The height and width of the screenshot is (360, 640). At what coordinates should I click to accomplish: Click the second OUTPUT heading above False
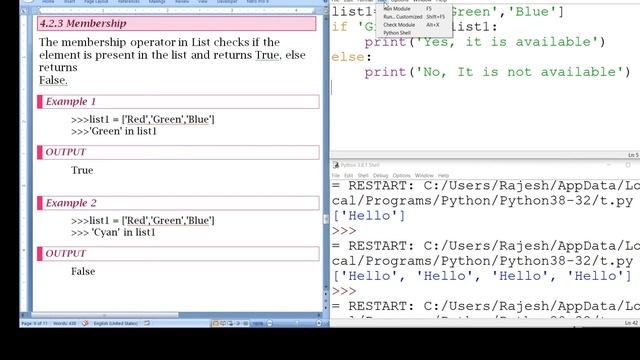click(x=65, y=253)
